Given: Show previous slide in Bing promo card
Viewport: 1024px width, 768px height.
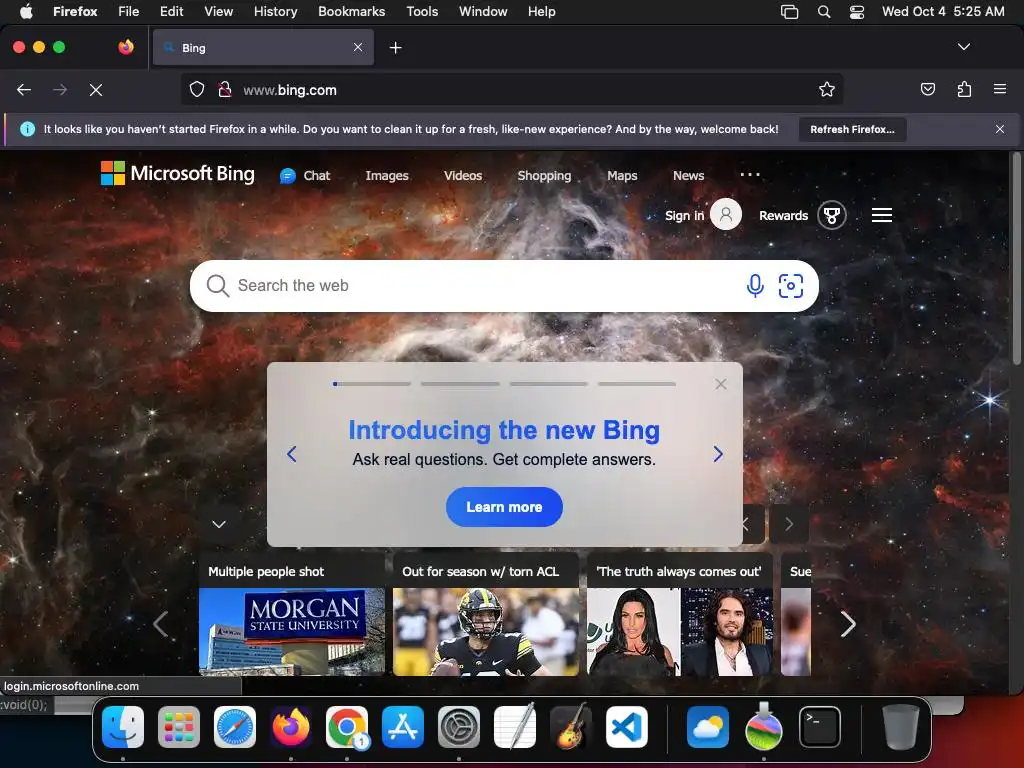Looking at the screenshot, I should [292, 454].
